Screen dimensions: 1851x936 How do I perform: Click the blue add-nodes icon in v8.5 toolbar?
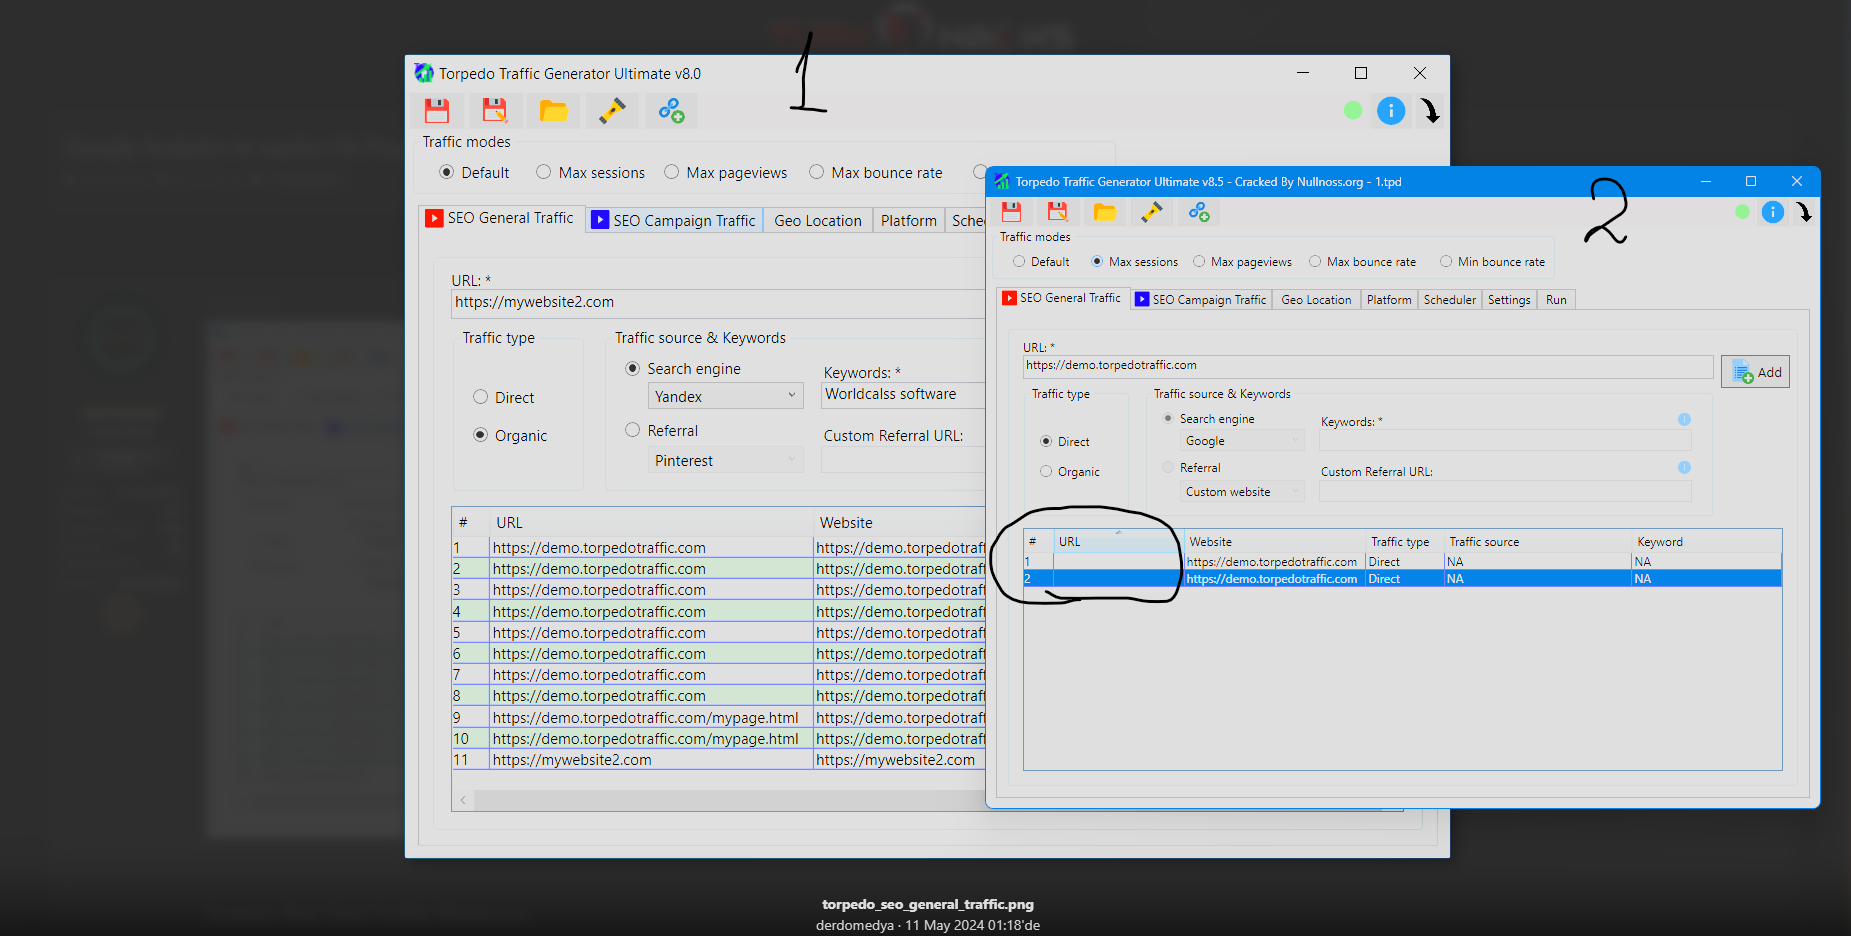[x=1199, y=212]
